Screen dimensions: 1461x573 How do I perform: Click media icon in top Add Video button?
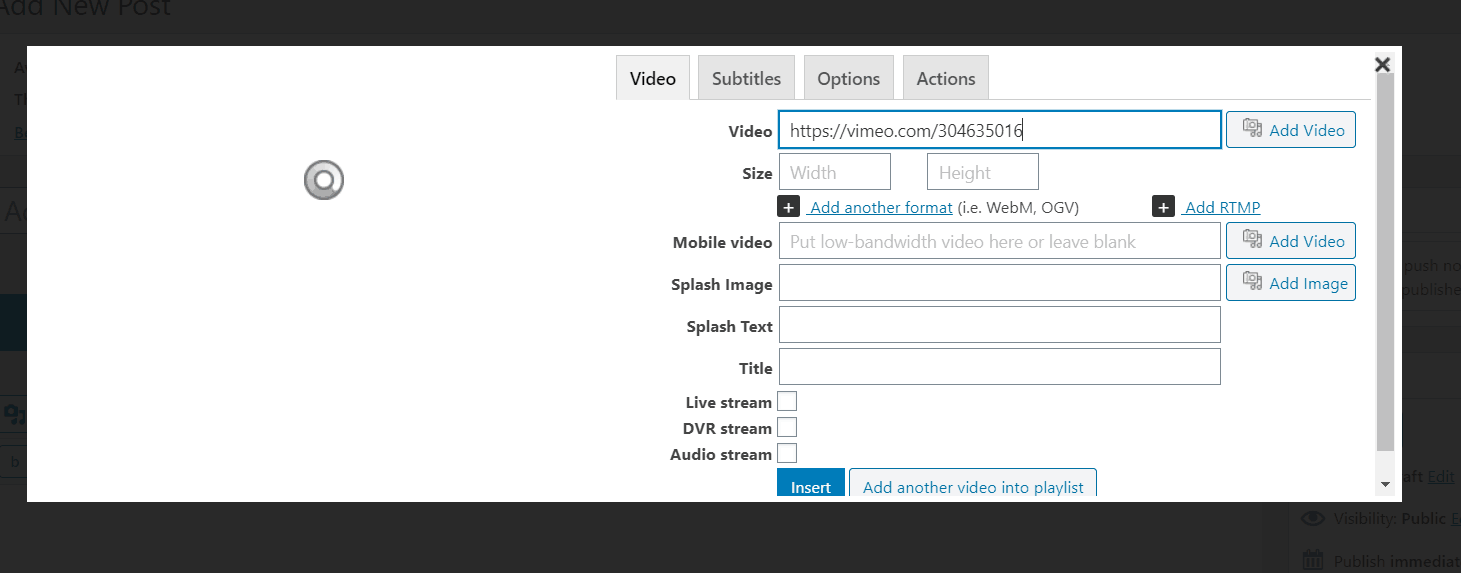point(1252,128)
